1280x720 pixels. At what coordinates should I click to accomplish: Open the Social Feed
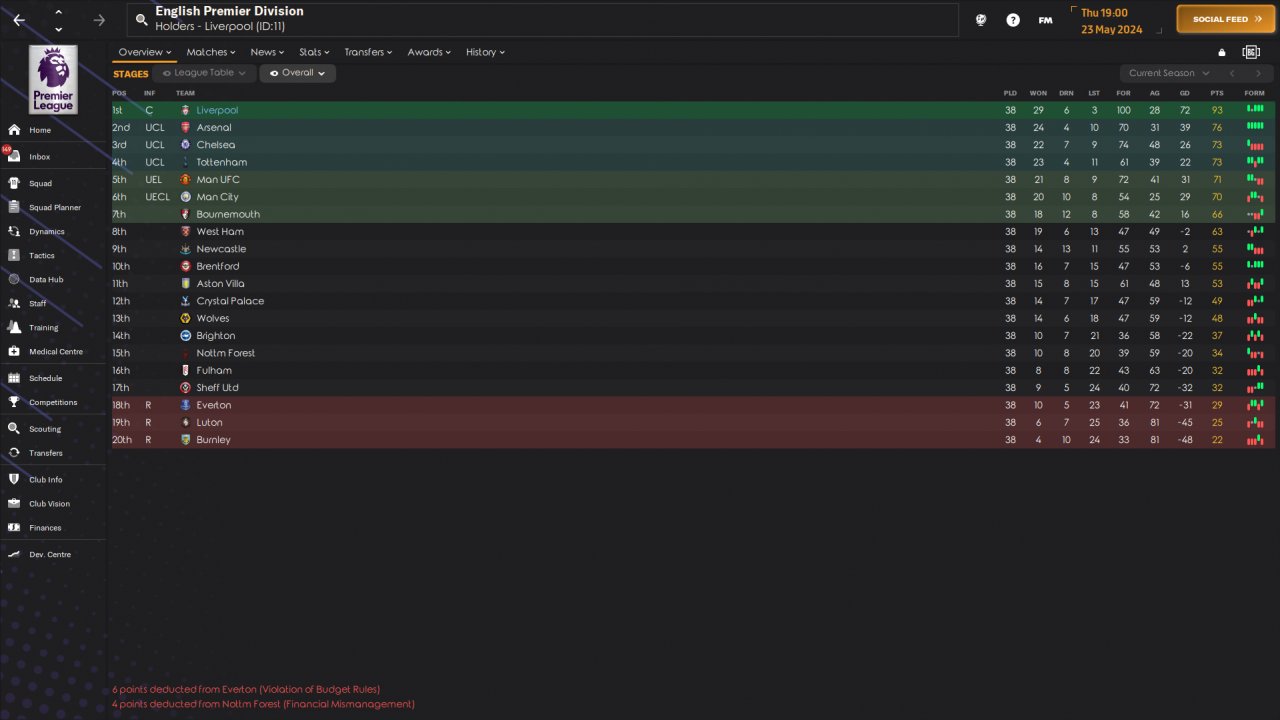1227,19
